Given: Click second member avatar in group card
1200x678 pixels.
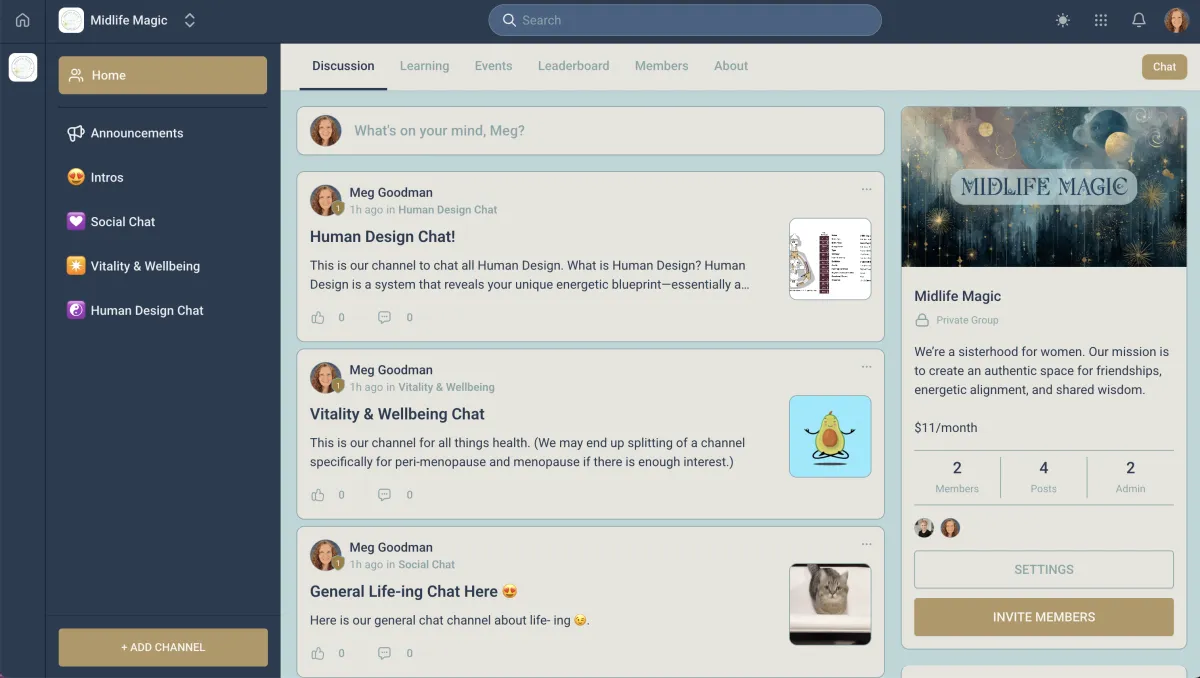Looking at the screenshot, I should point(950,528).
